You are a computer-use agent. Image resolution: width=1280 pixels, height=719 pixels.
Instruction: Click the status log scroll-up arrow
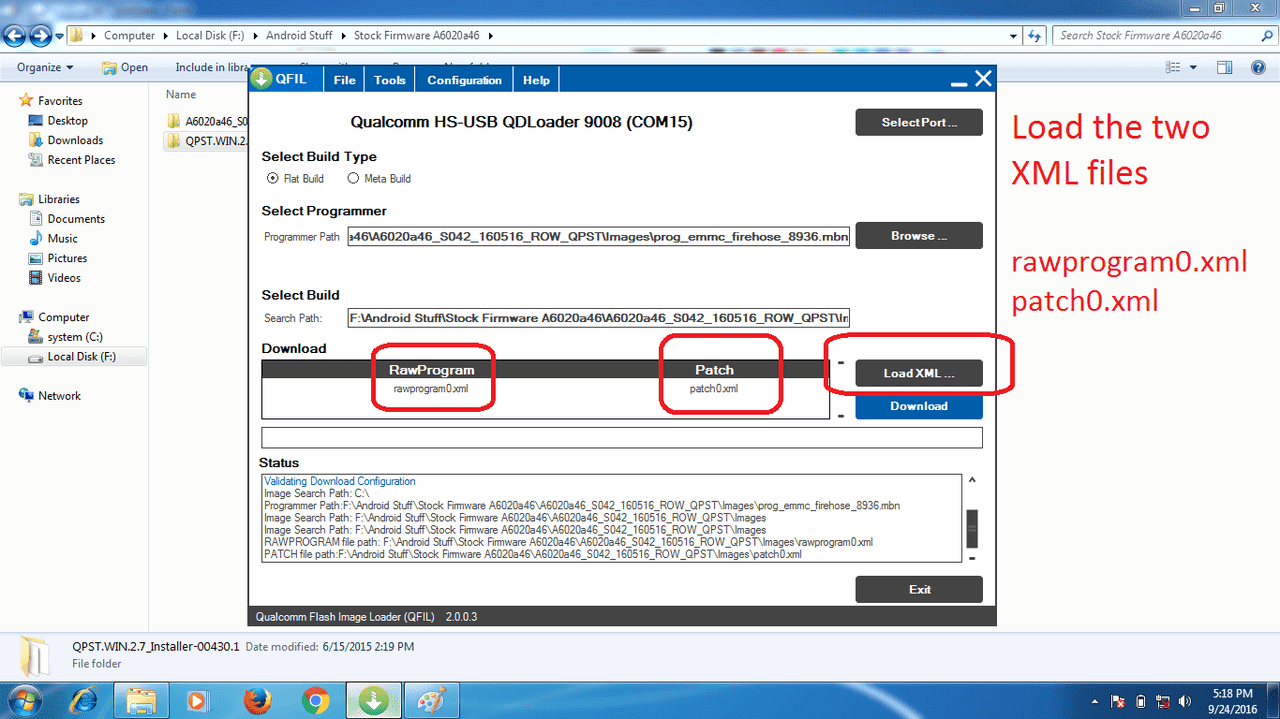971,481
